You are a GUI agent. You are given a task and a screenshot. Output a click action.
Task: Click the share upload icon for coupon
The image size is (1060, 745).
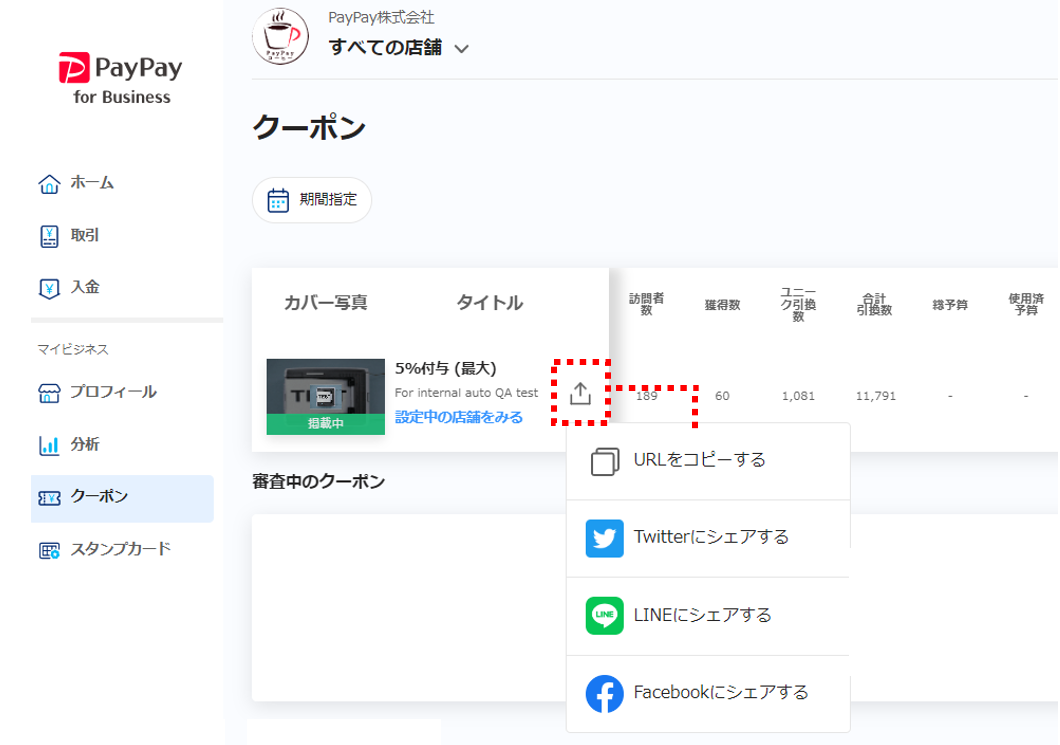coord(580,393)
